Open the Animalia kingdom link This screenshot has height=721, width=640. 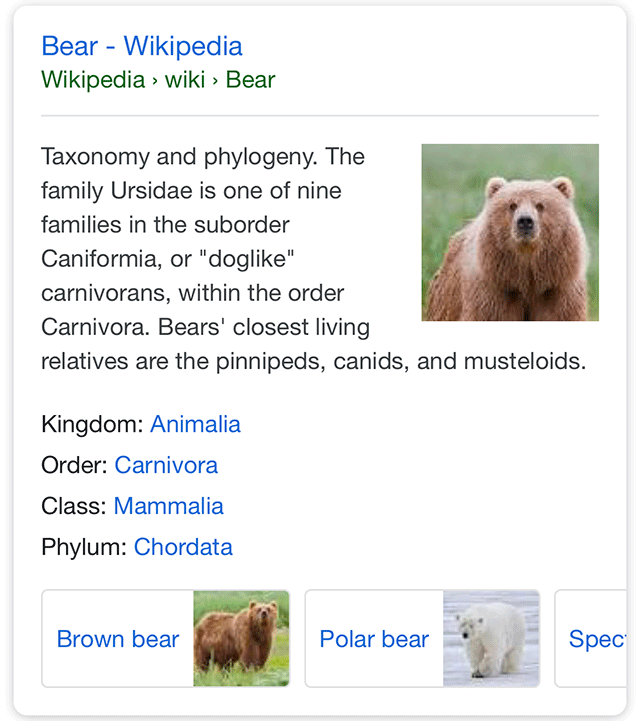(x=195, y=424)
